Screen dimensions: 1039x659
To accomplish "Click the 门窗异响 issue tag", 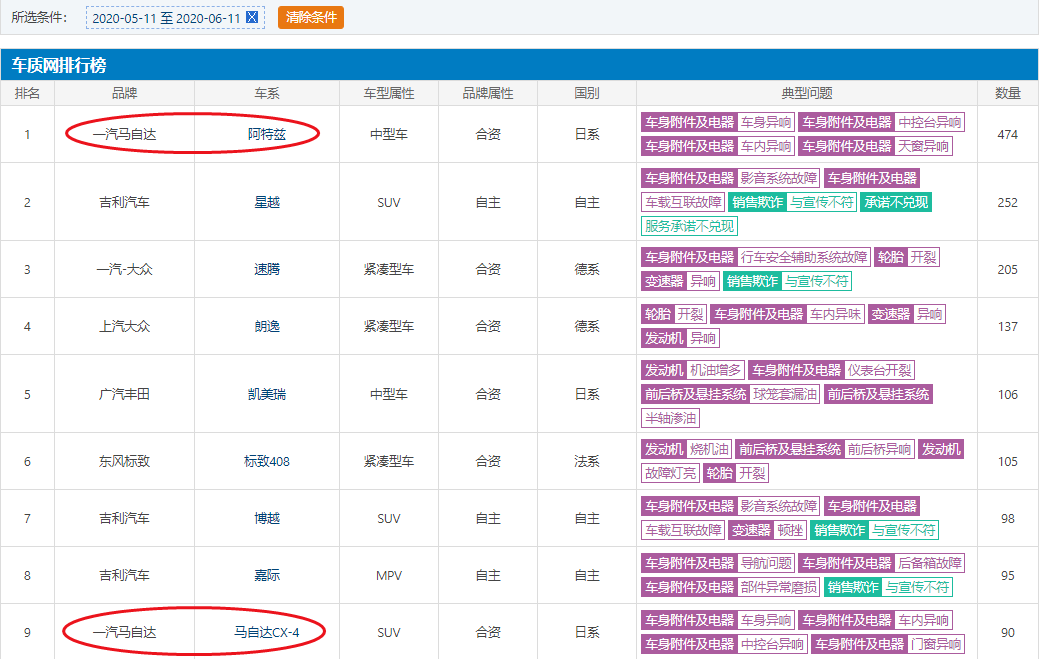I will [x=936, y=645].
